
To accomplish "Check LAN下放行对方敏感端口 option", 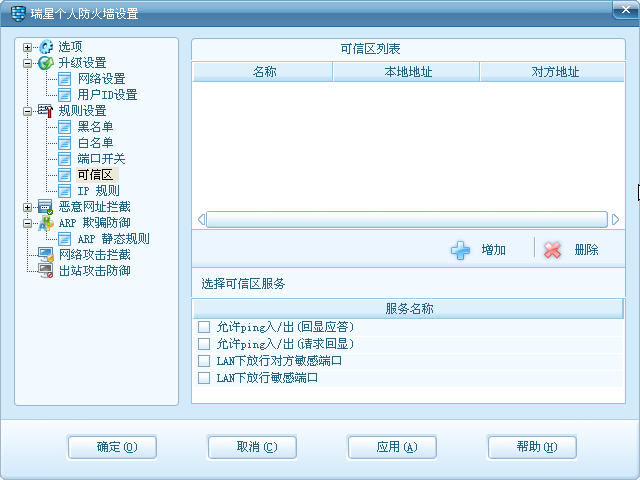I will click(x=204, y=361).
